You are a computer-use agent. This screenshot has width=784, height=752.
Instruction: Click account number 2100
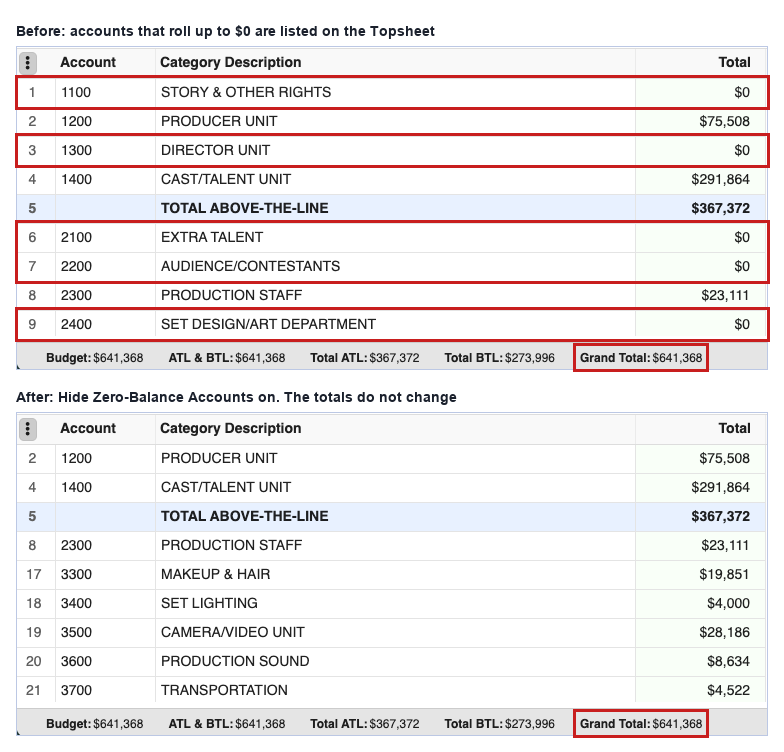76,238
